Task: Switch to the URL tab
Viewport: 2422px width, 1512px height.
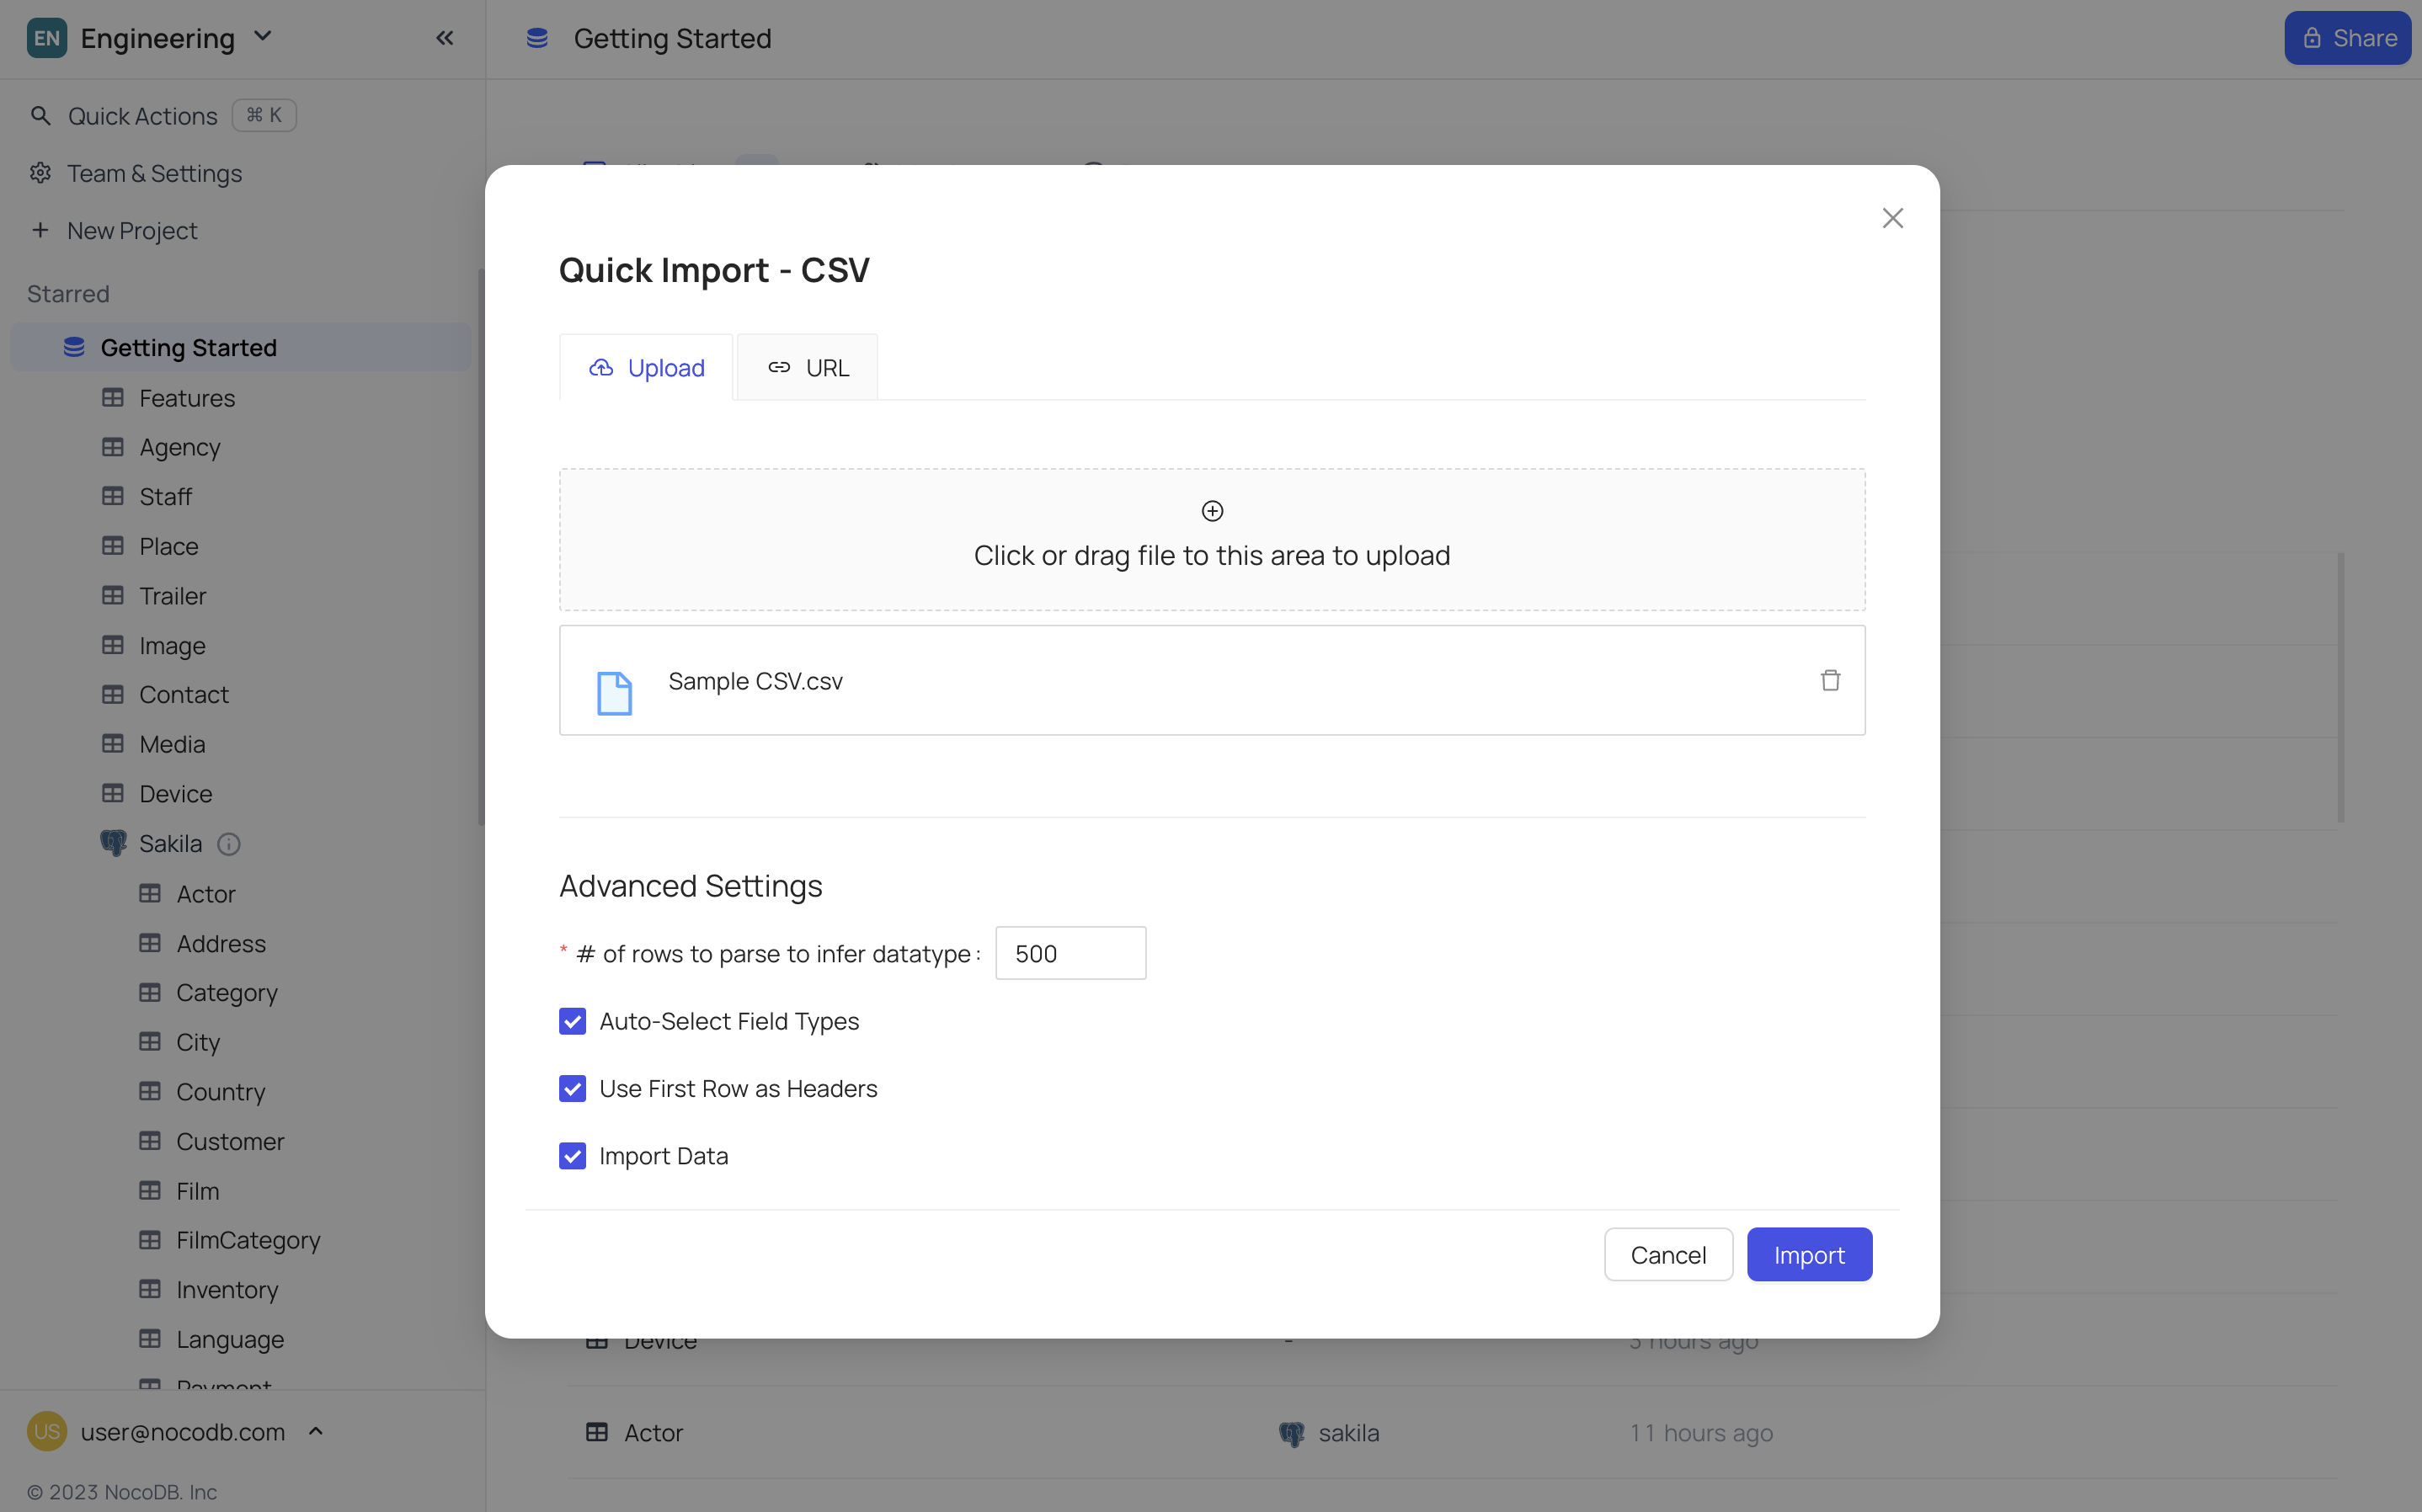Action: [808, 367]
